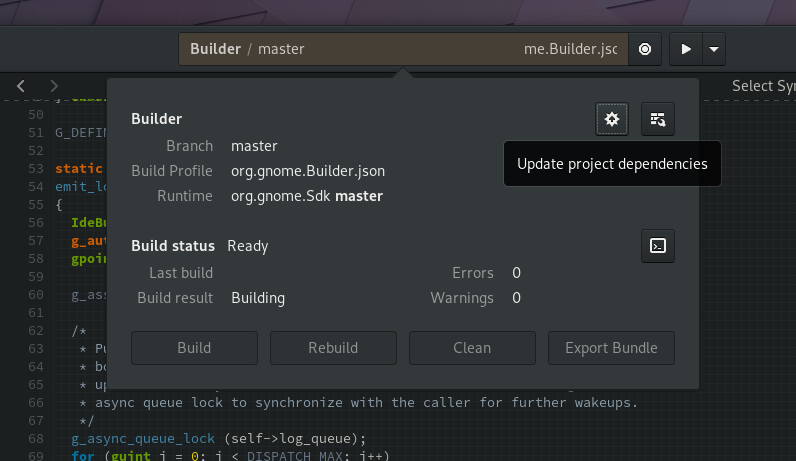
Task: Click the master branch value in popover
Action: [254, 146]
